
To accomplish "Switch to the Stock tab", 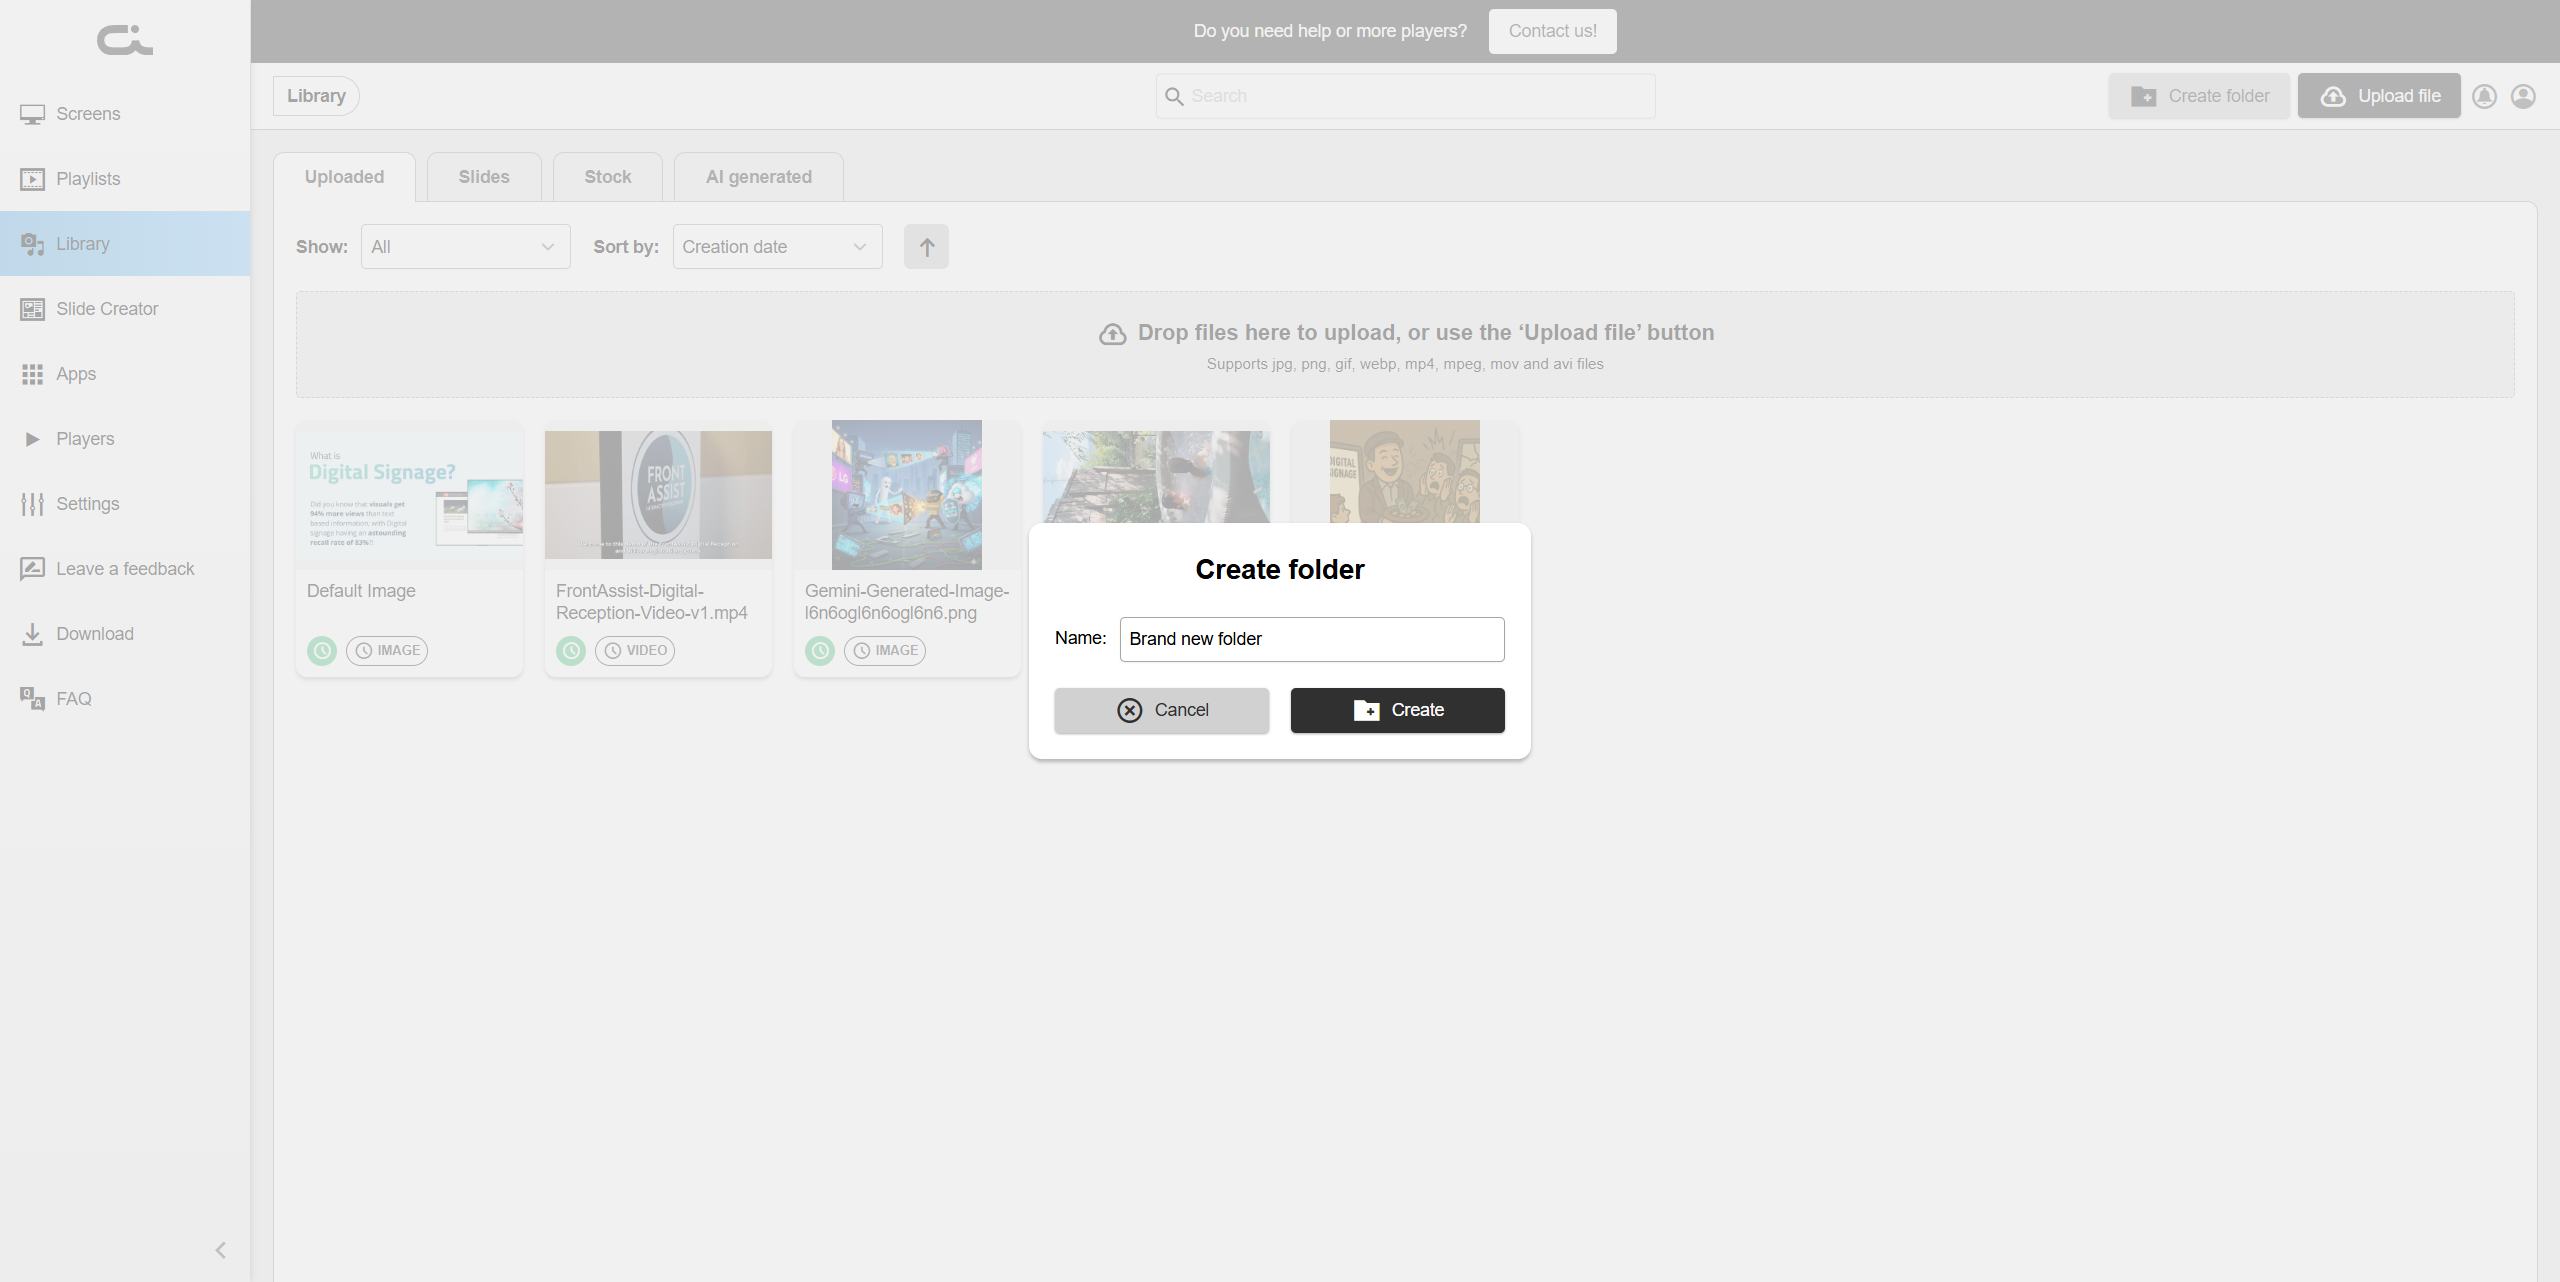I will [x=607, y=177].
